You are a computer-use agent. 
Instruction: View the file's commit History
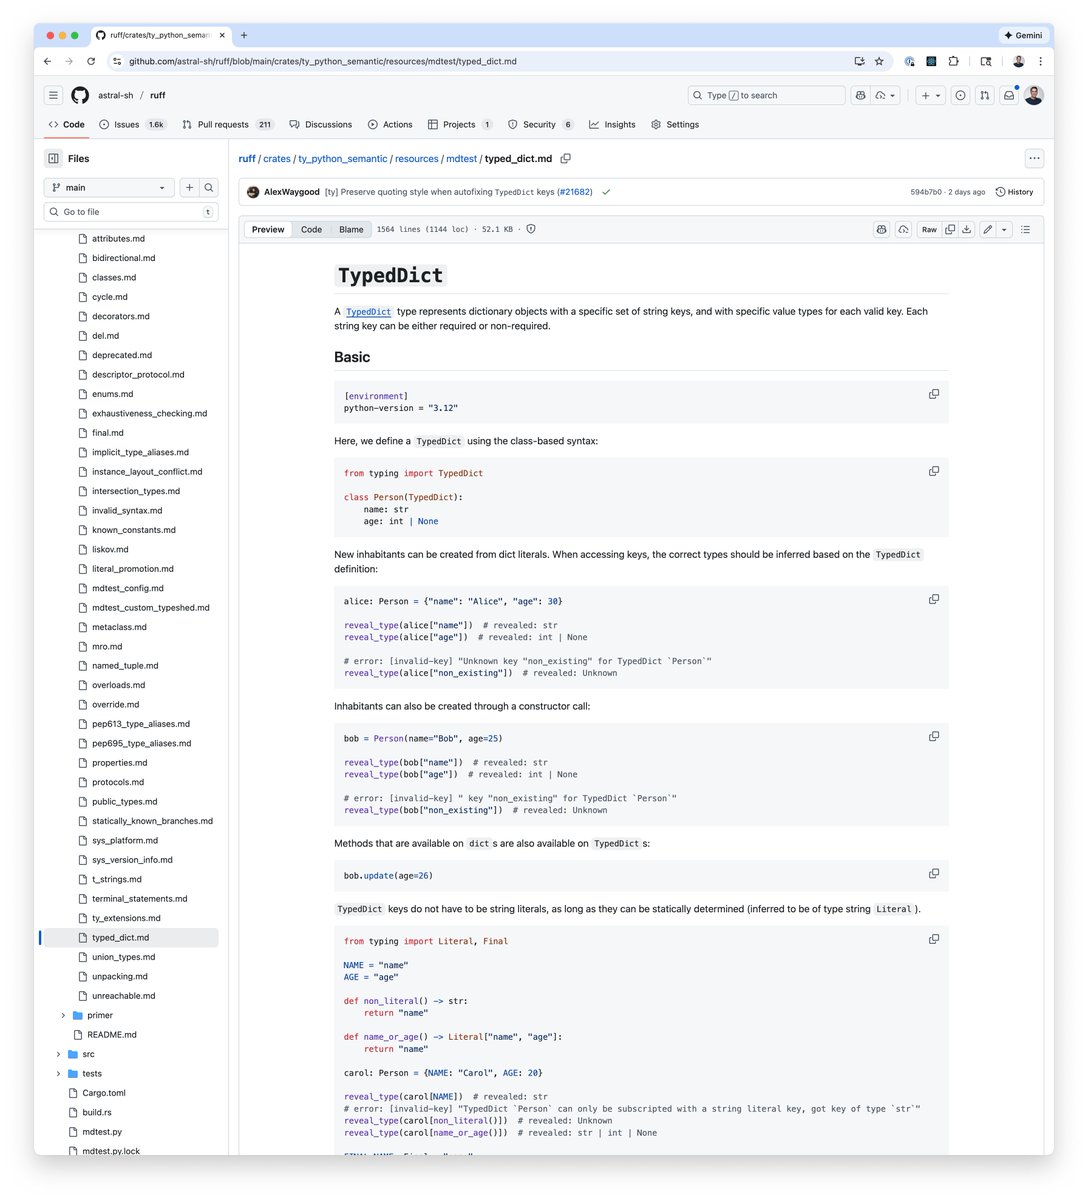pyautogui.click(x=1014, y=191)
